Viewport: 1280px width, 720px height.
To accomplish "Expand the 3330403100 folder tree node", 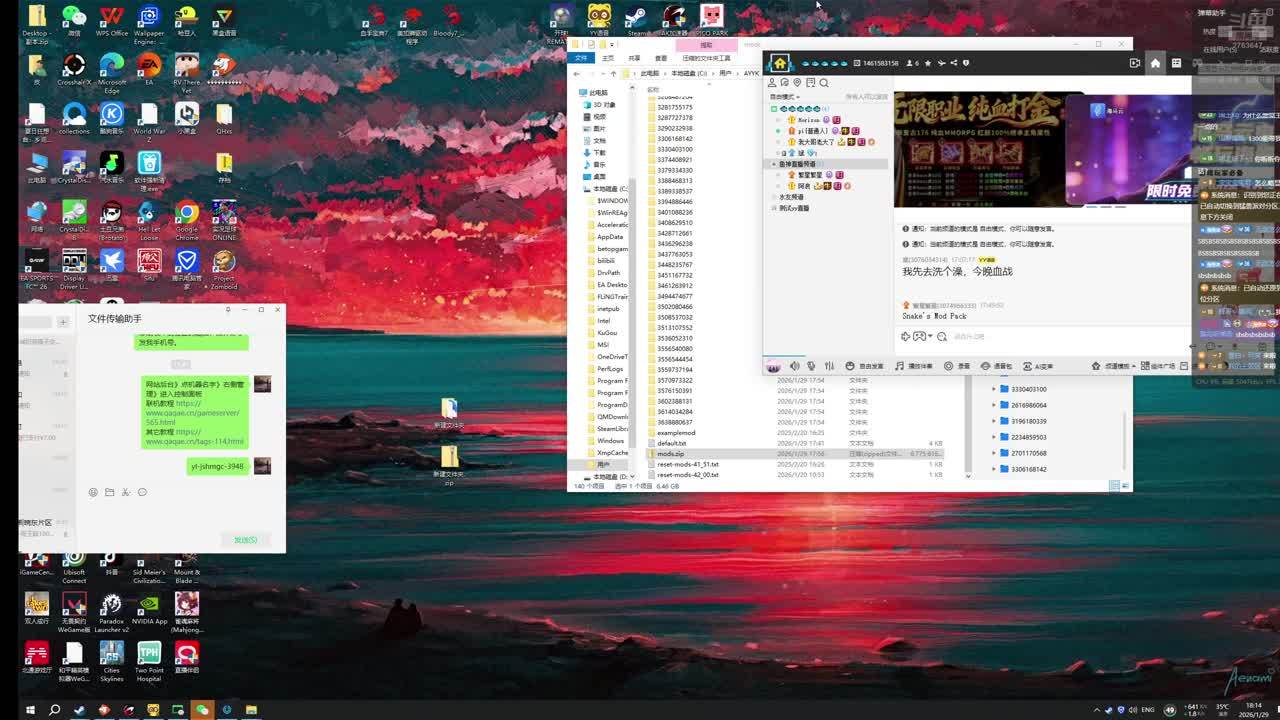I will pos(993,389).
